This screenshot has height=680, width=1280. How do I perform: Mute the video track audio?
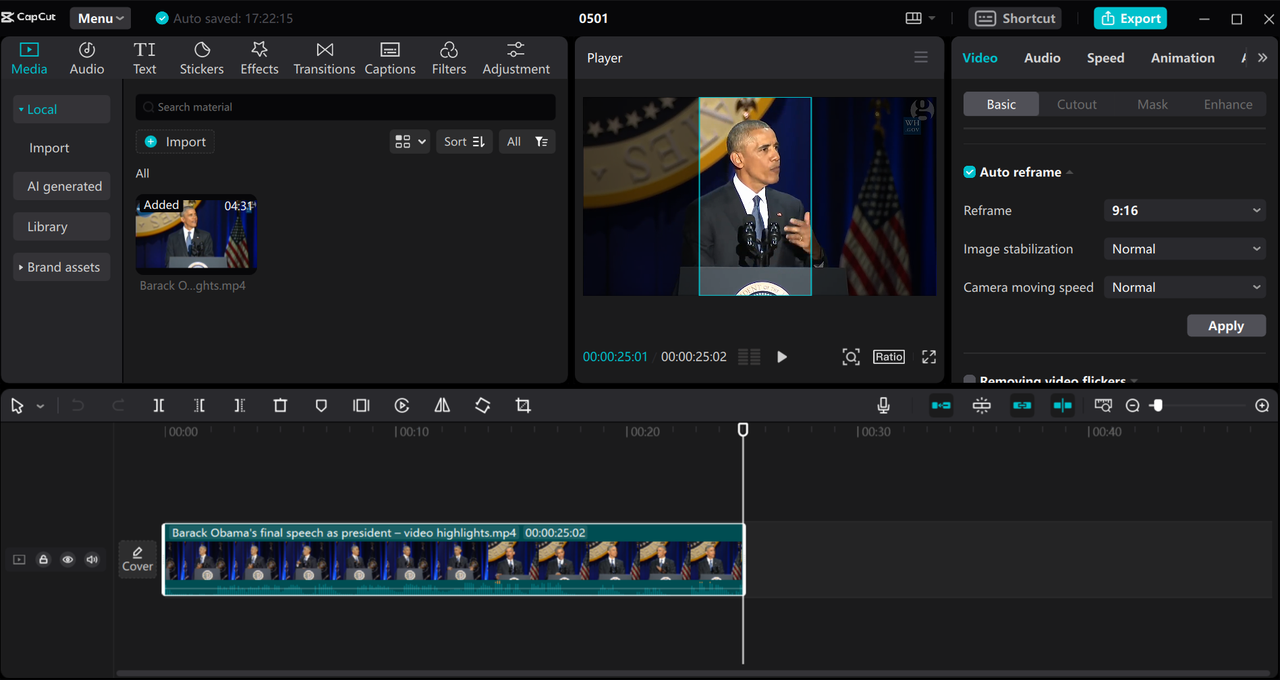click(x=92, y=560)
